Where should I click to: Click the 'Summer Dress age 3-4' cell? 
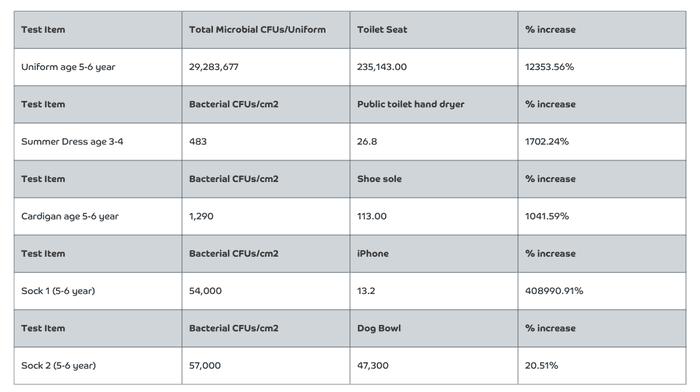(98, 142)
